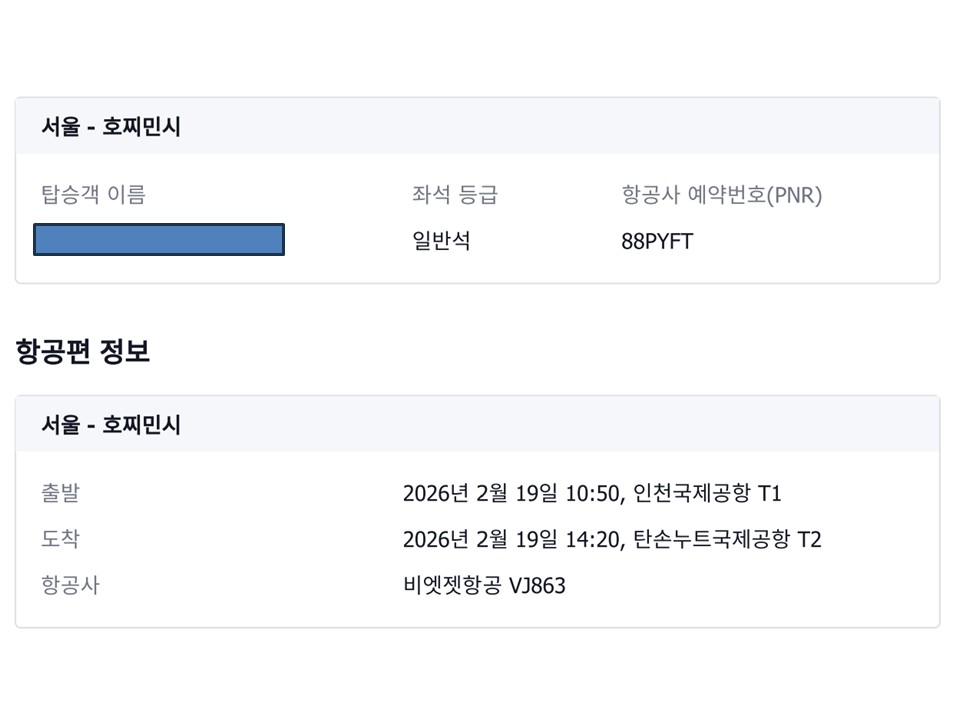The image size is (960, 720).
Task: Click 서울 - 호찌민시 header in passenger card
Action: coord(111,127)
